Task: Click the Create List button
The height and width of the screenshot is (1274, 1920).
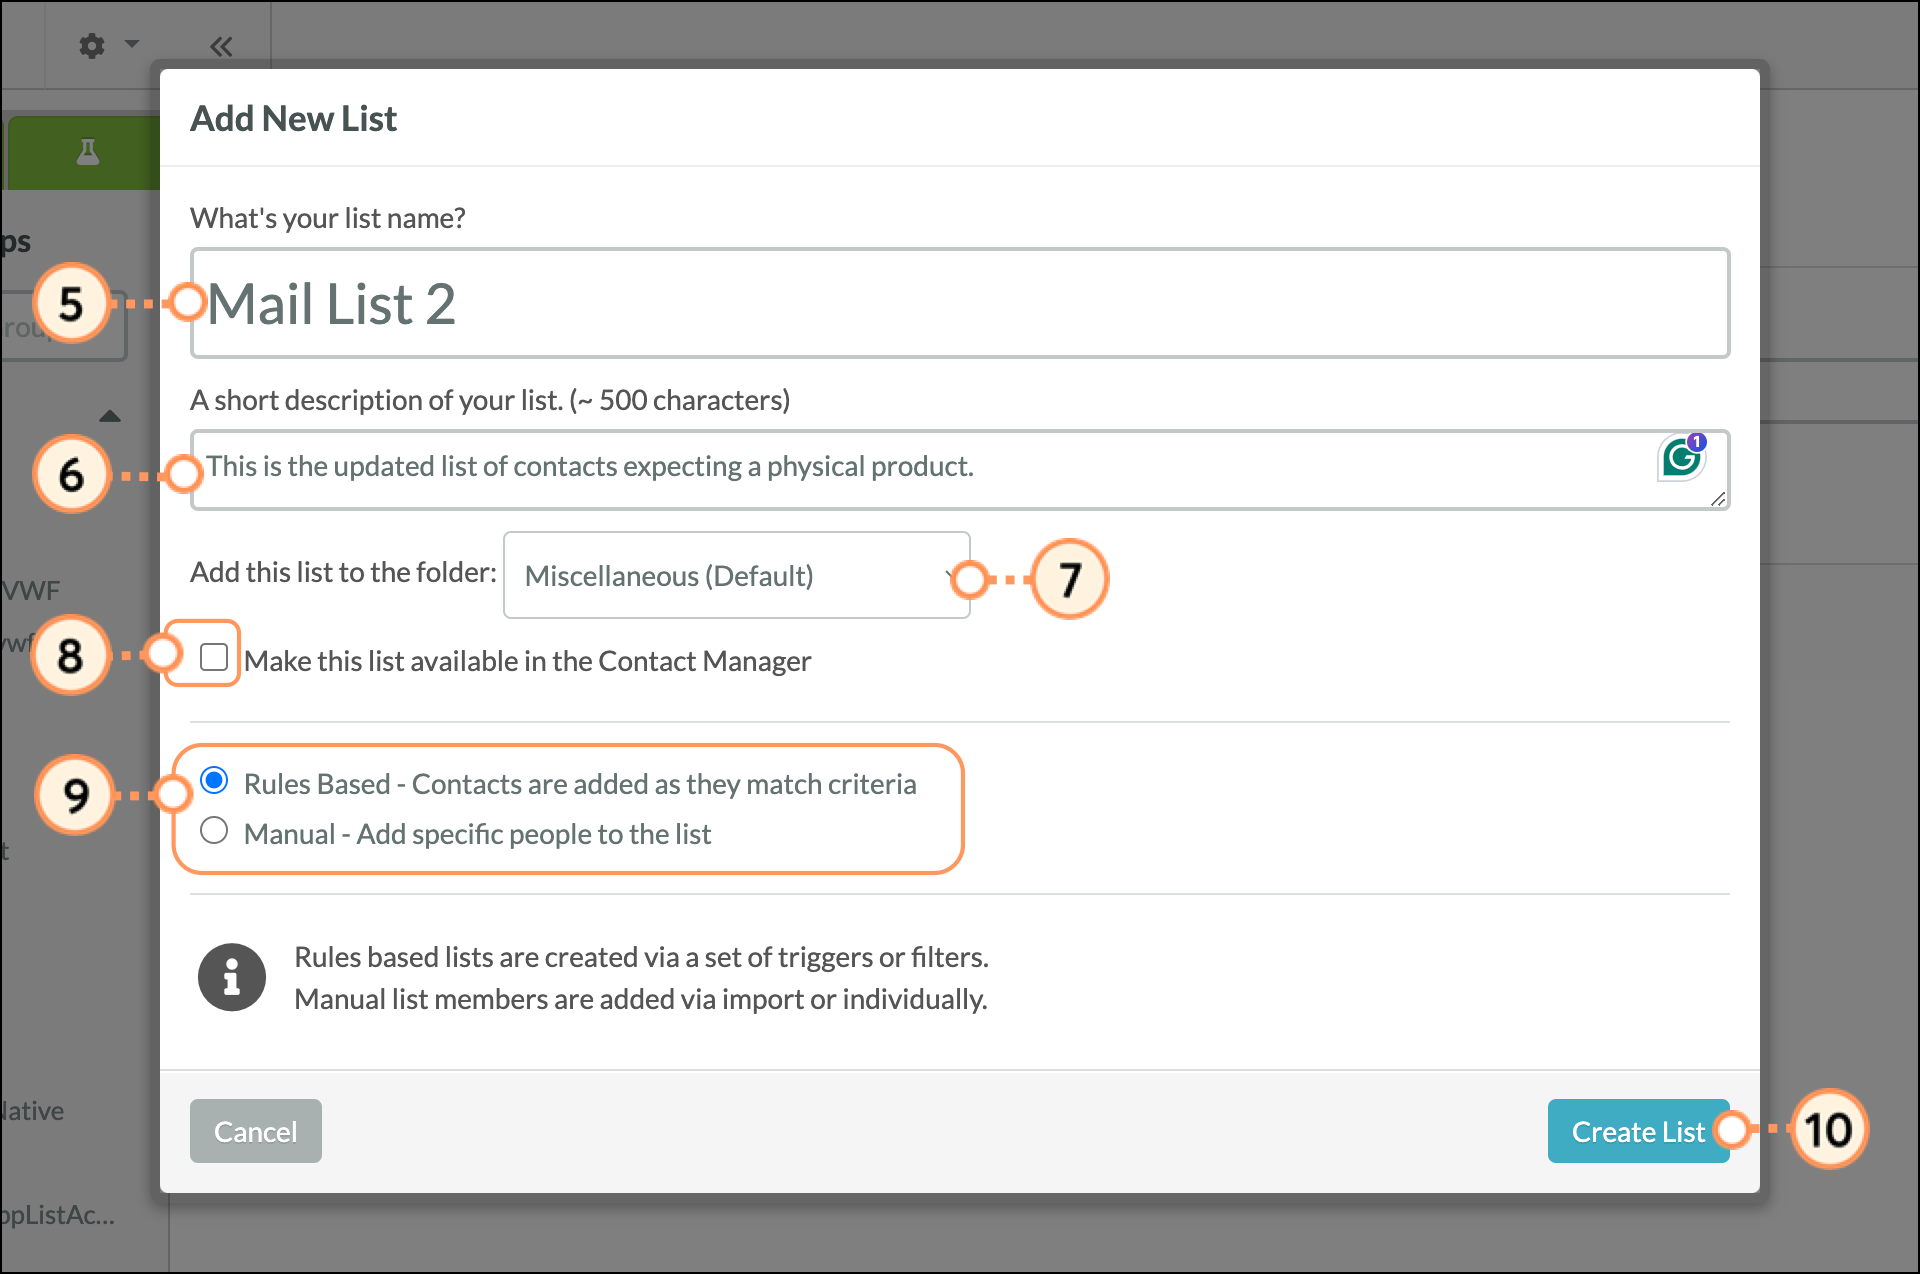Action: [x=1637, y=1131]
